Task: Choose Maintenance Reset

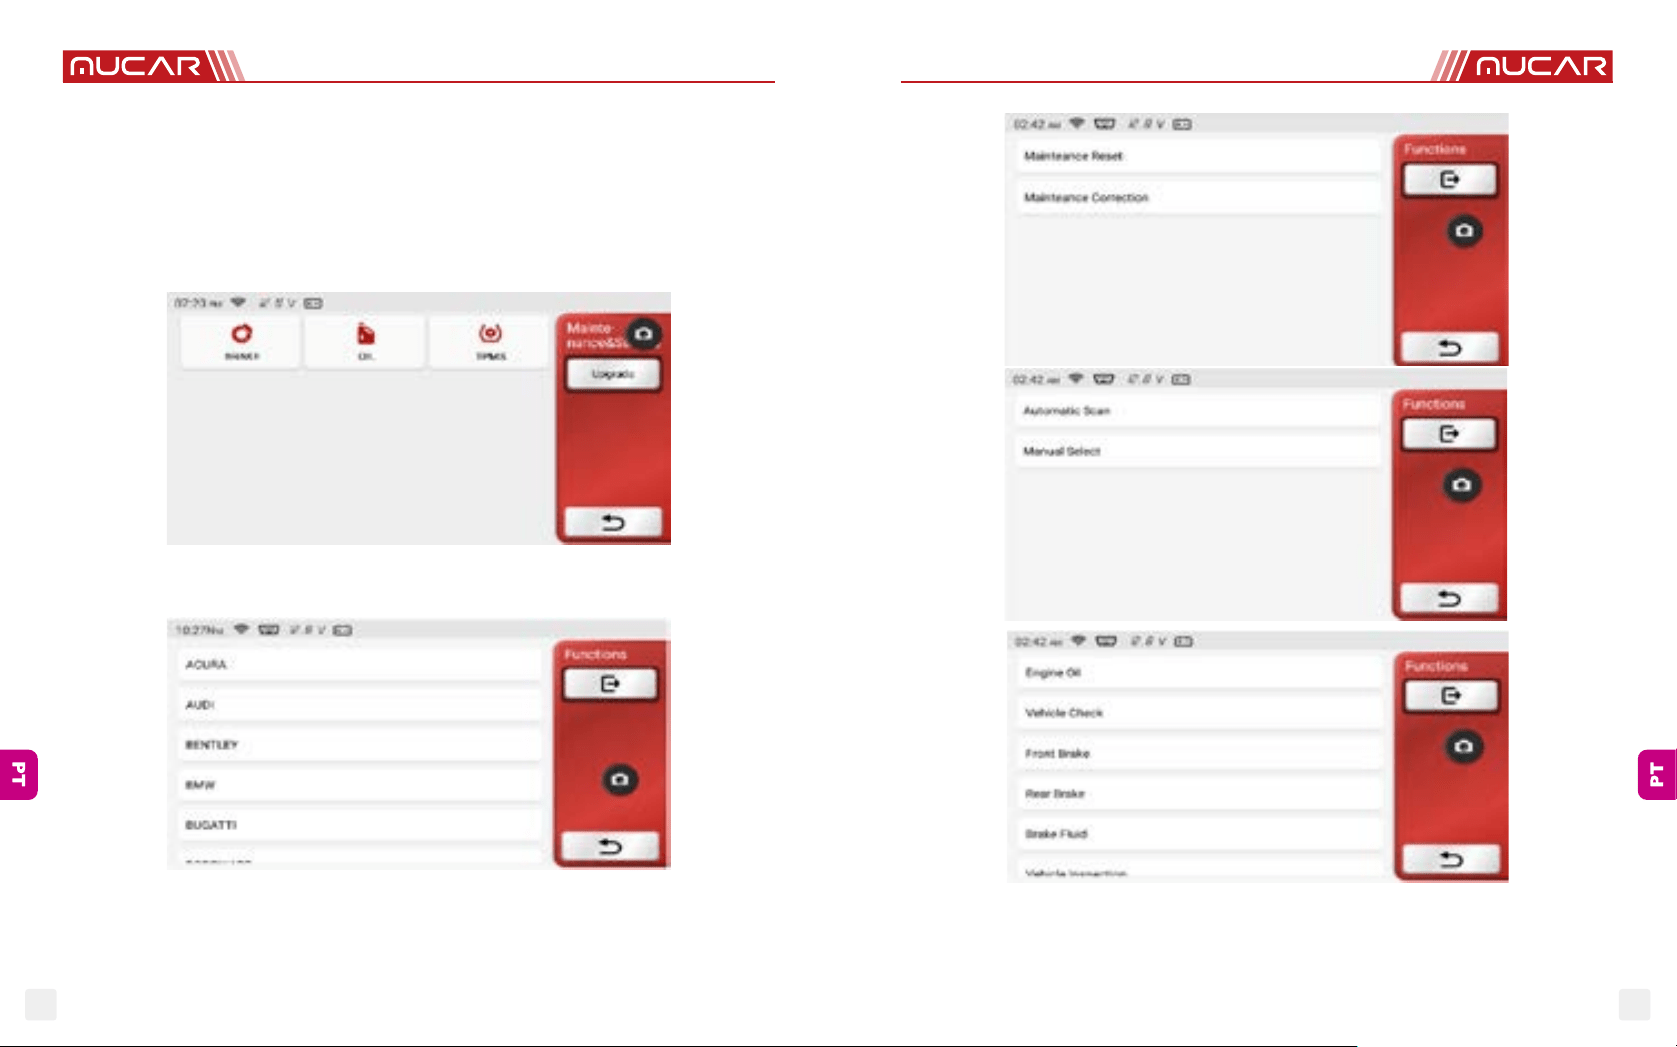Action: coord(1198,156)
